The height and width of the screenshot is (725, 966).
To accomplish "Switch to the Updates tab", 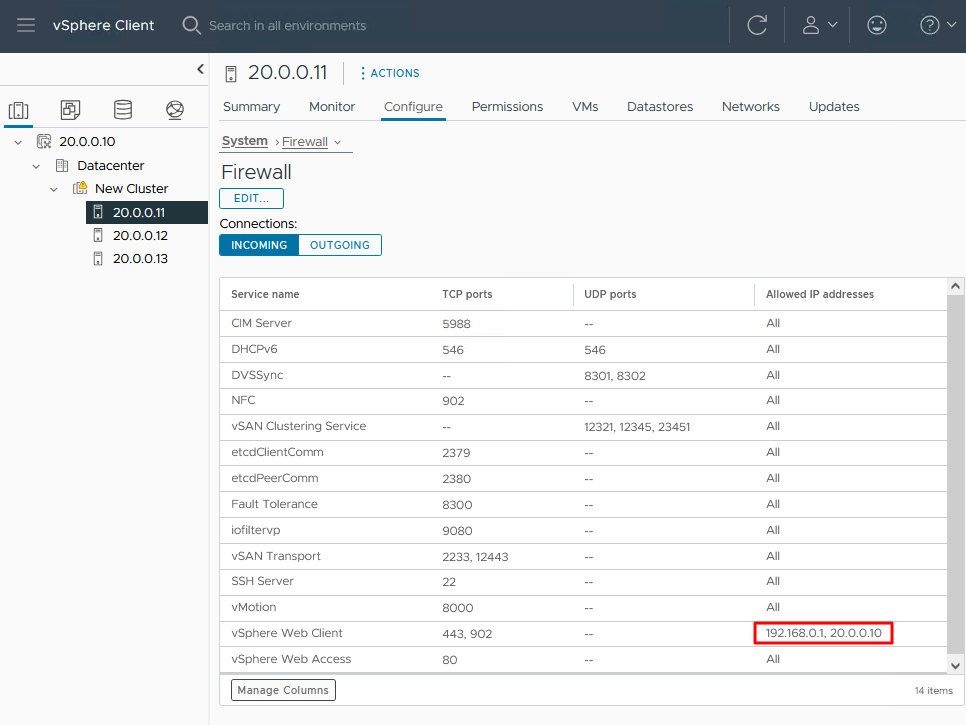I will point(834,107).
